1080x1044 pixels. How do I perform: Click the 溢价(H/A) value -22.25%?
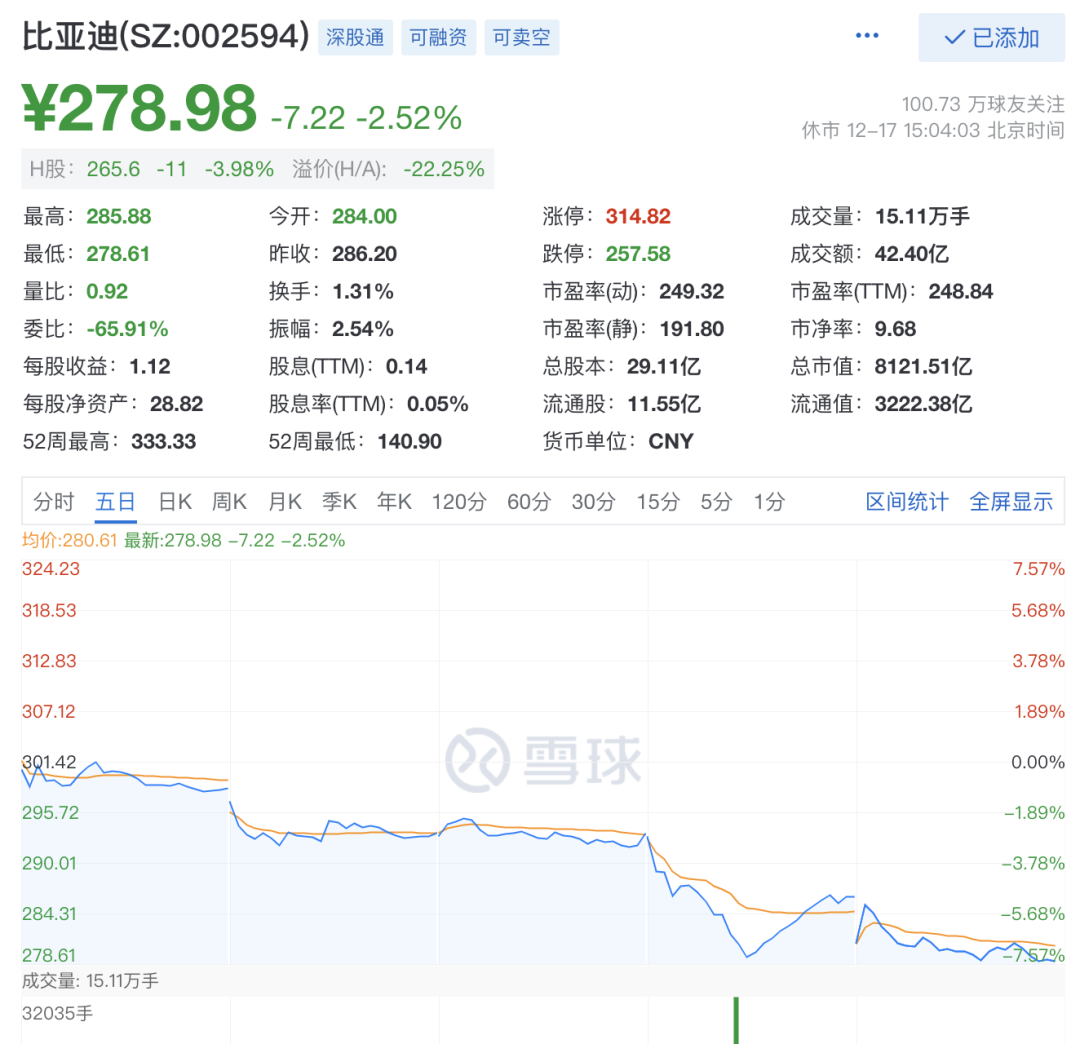click(x=444, y=169)
